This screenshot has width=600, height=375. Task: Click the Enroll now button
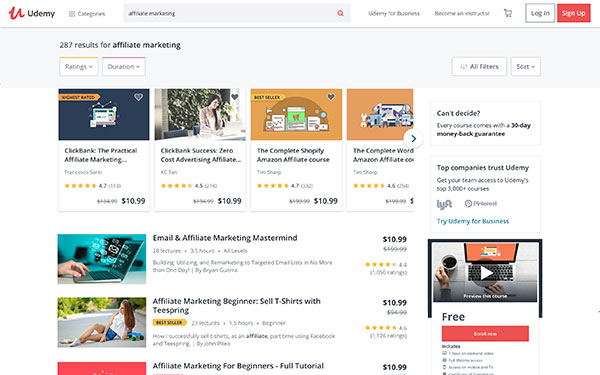pyautogui.click(x=485, y=334)
